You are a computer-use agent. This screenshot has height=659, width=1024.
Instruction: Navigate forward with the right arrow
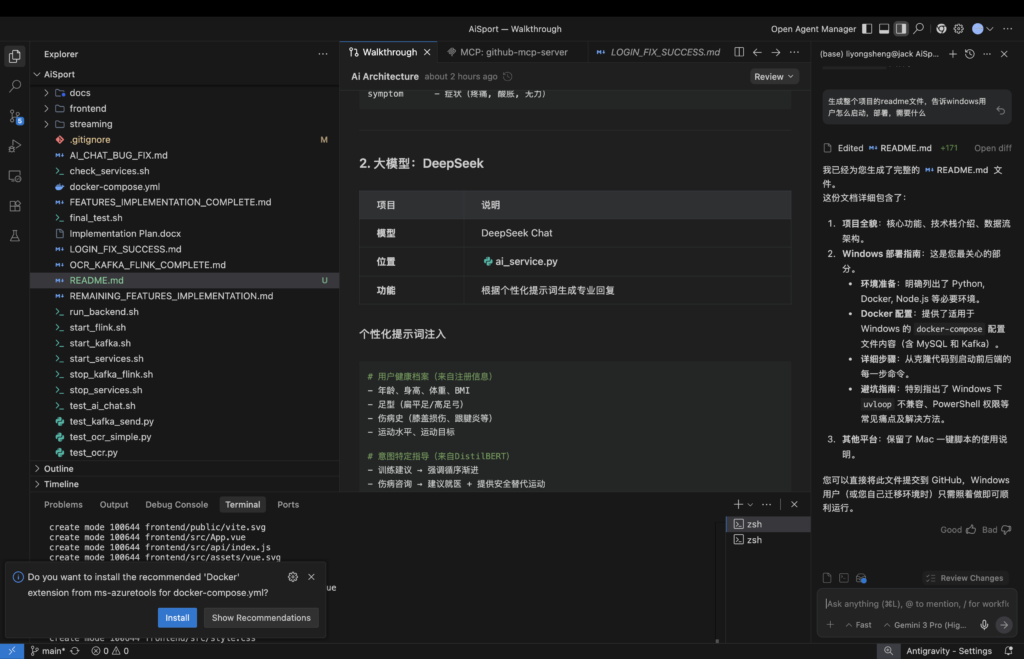[x=776, y=52]
